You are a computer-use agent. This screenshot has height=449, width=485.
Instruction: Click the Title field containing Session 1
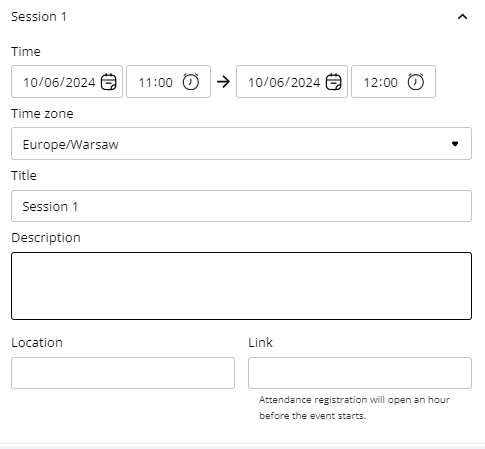tap(241, 206)
